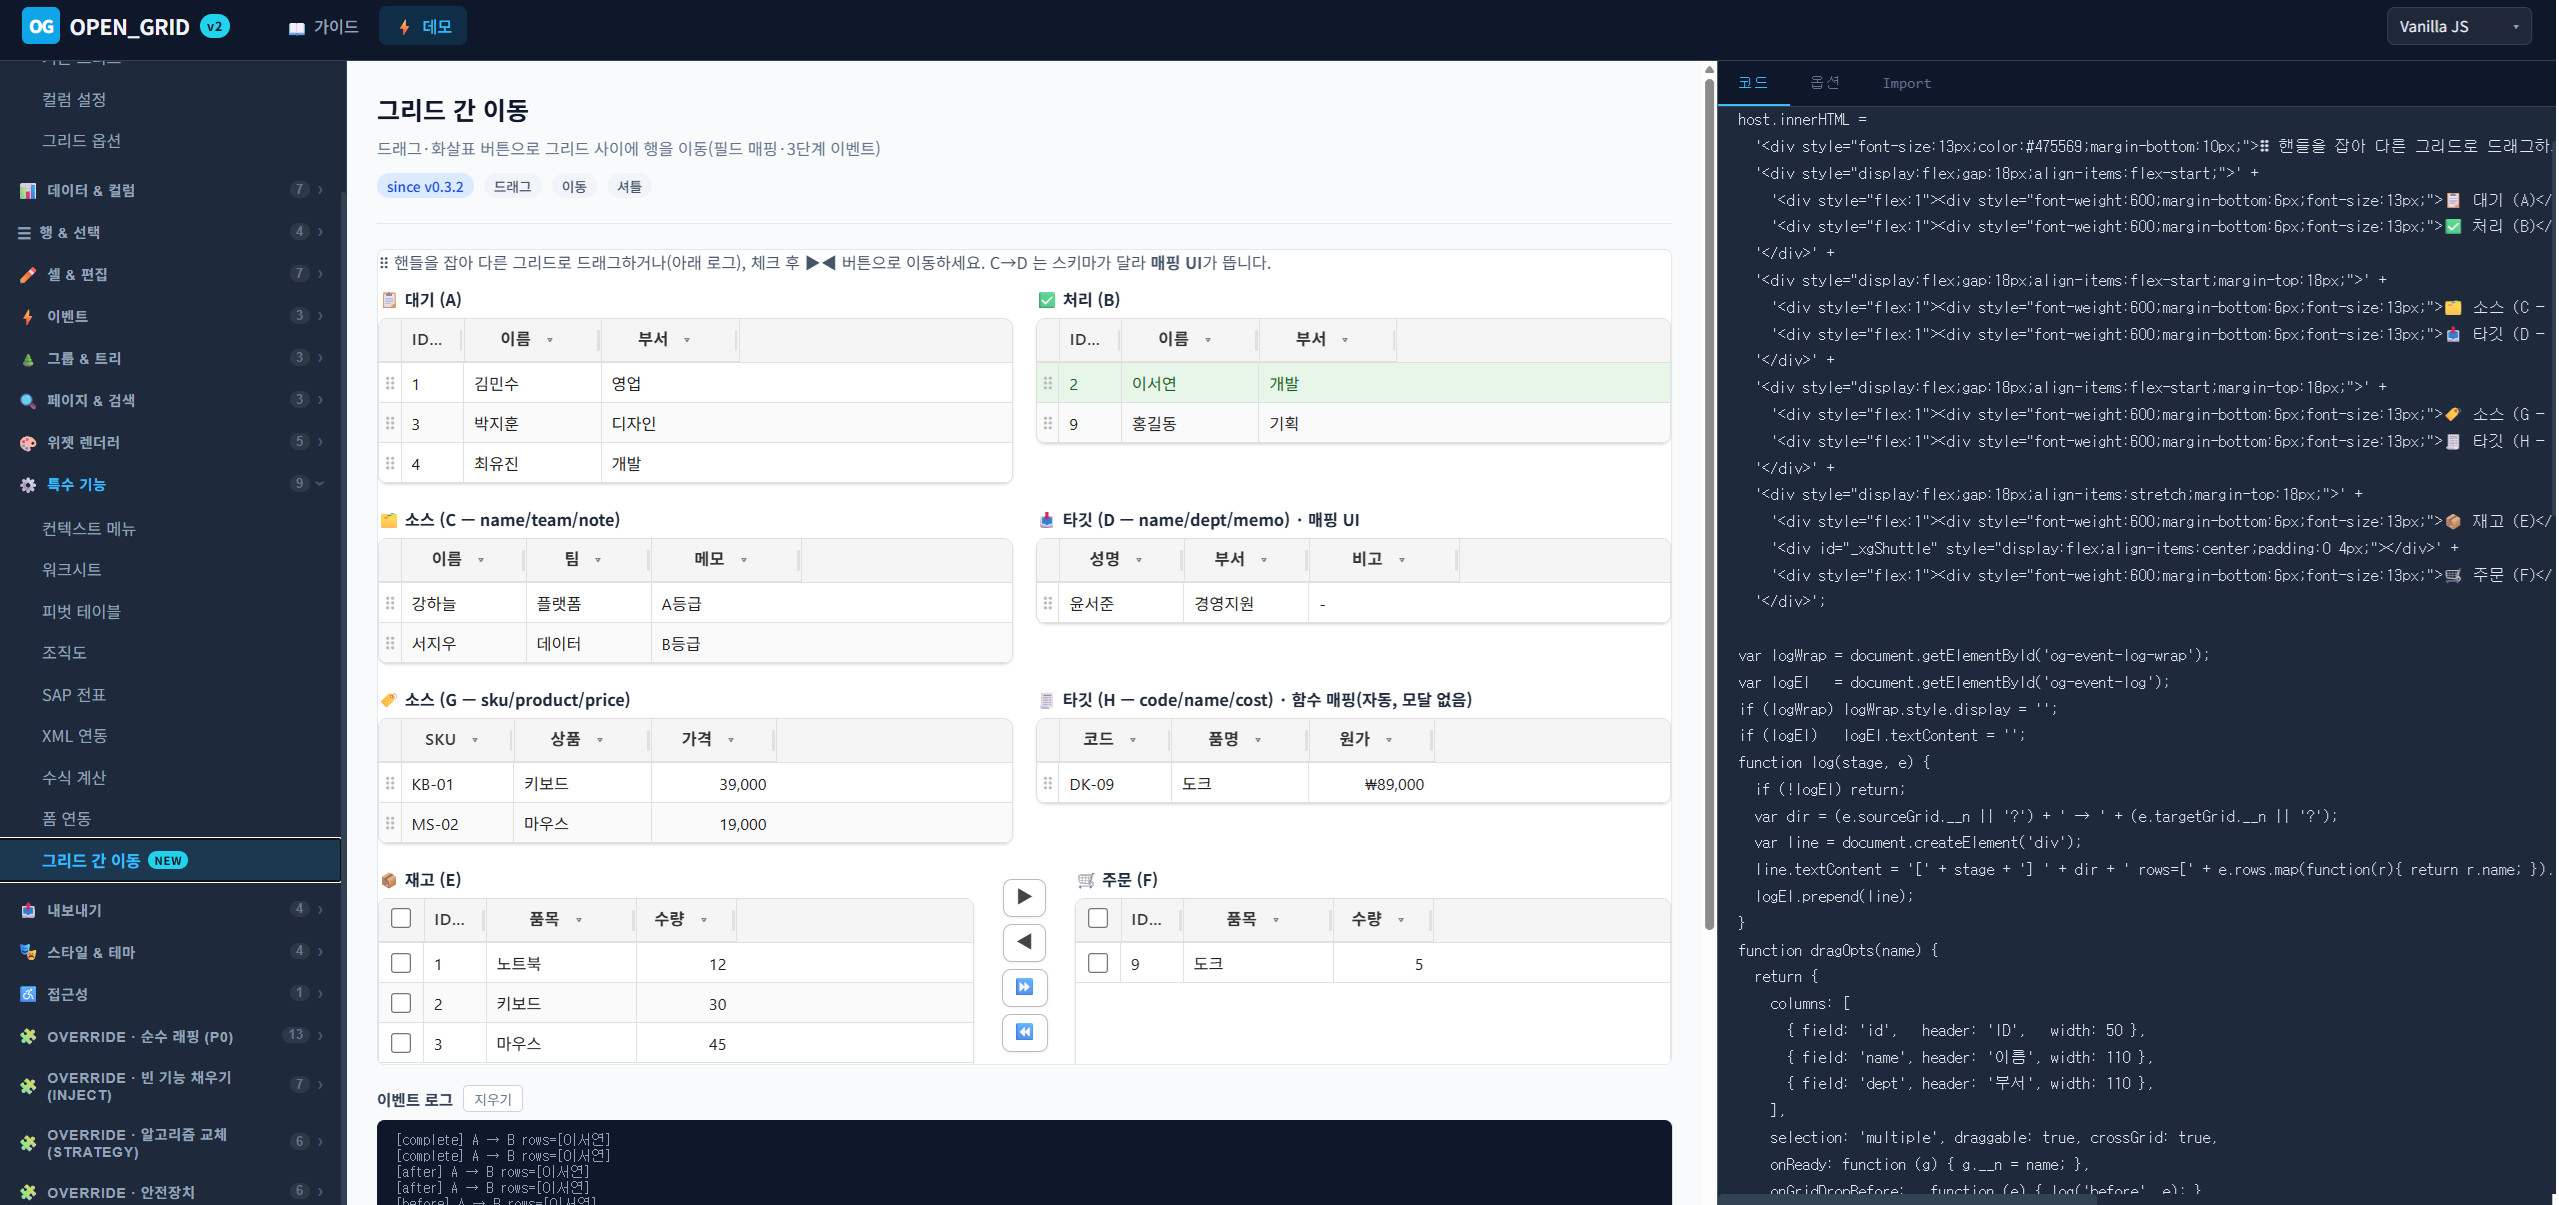Switch to the 데모 top tab

pyautogui.click(x=423, y=26)
